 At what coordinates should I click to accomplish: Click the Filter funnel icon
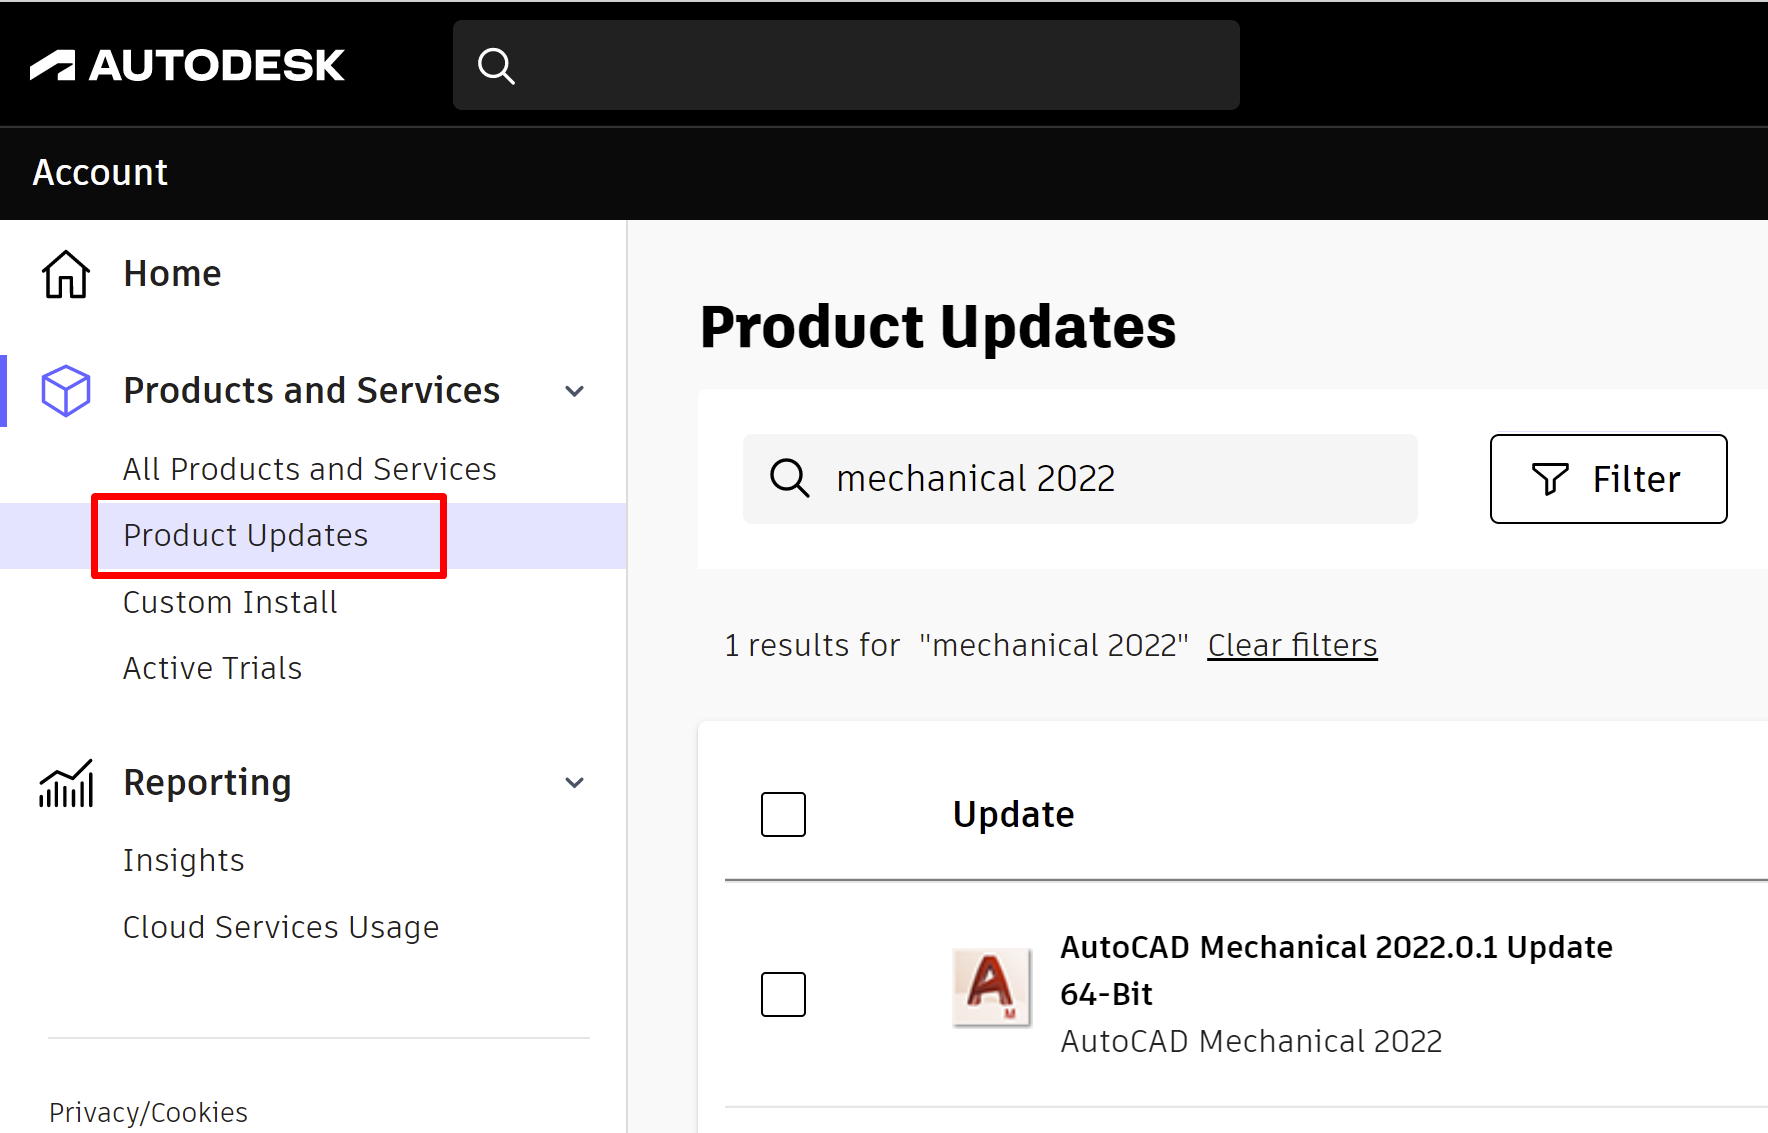coord(1549,479)
